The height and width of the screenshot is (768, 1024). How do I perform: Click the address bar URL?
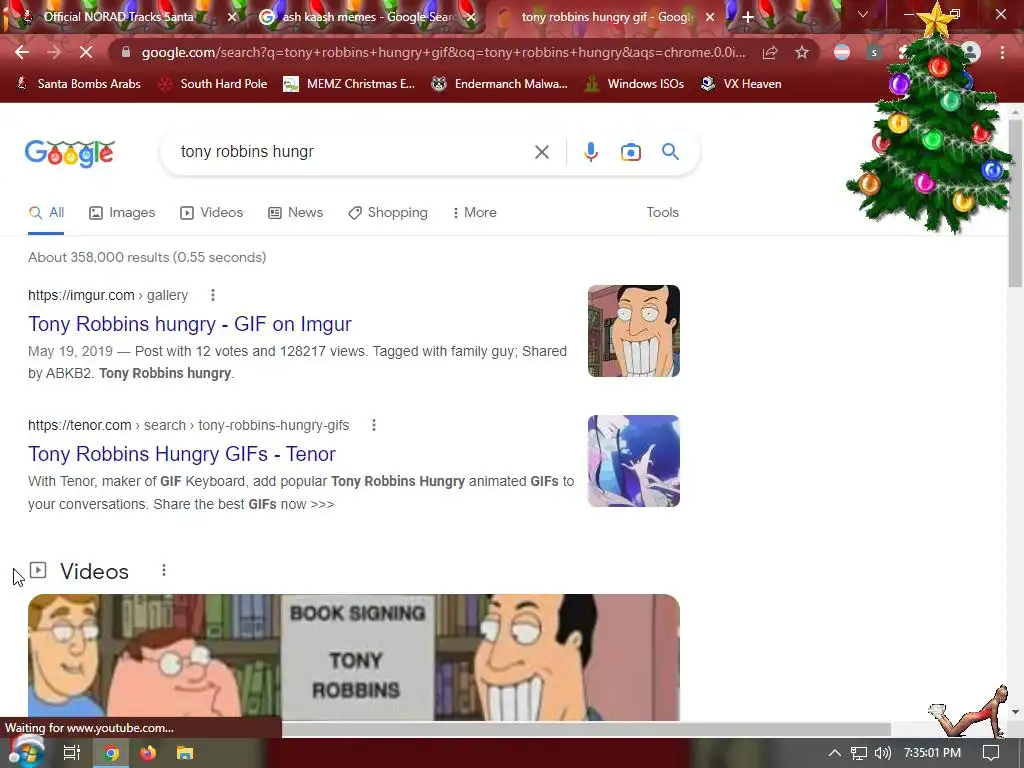pos(443,52)
